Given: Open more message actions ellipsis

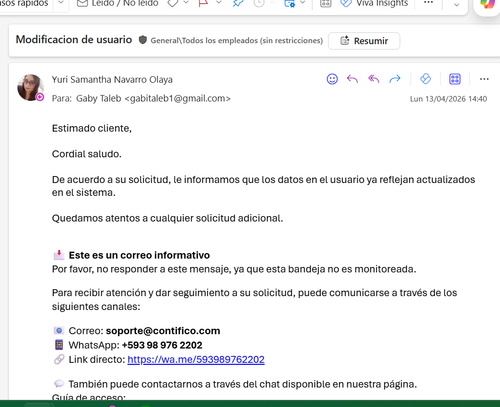Looking at the screenshot, I should point(484,79).
